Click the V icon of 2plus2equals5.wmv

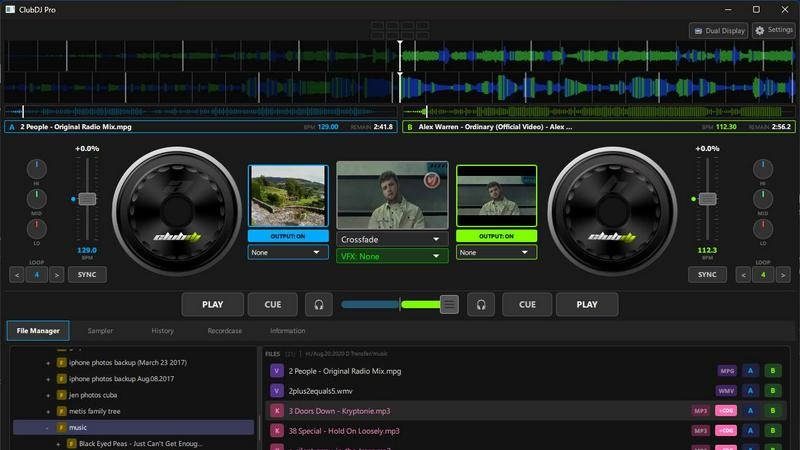277,391
